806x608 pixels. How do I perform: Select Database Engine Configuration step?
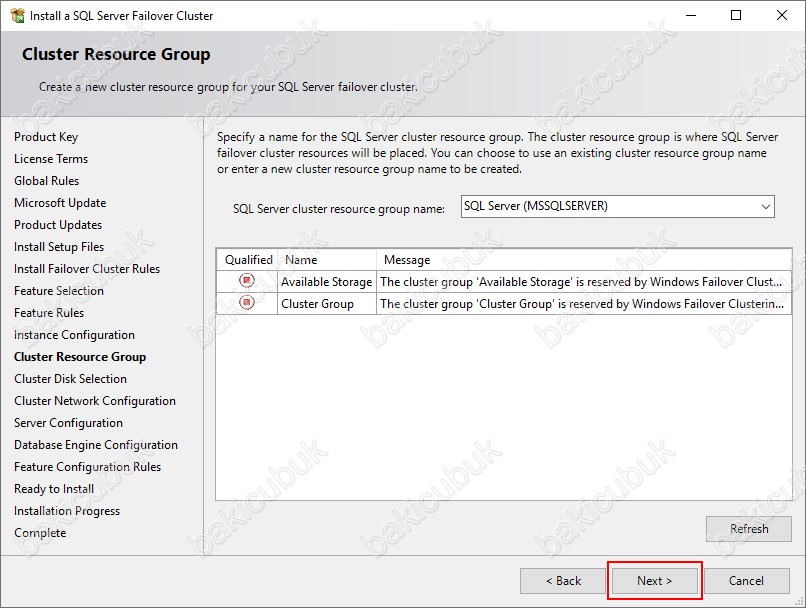point(96,445)
